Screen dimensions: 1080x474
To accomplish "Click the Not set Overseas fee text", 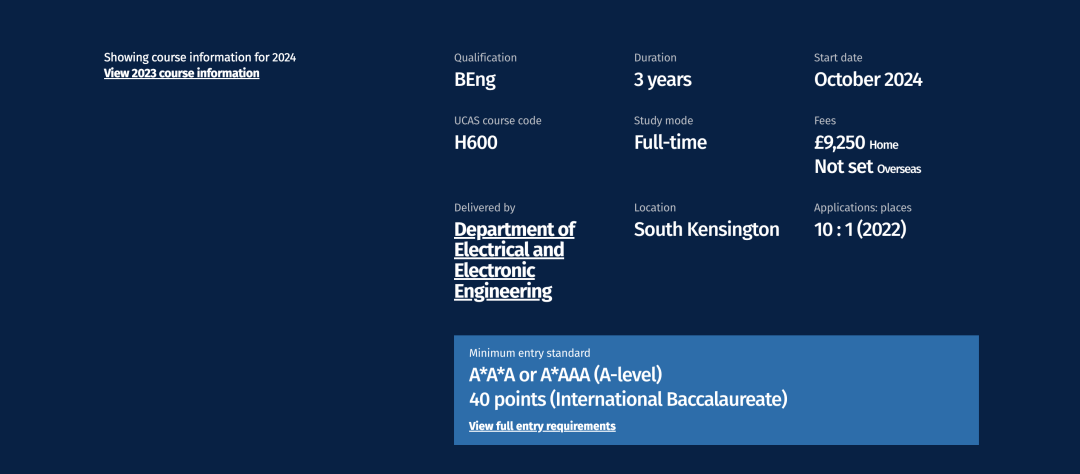I will coord(867,168).
